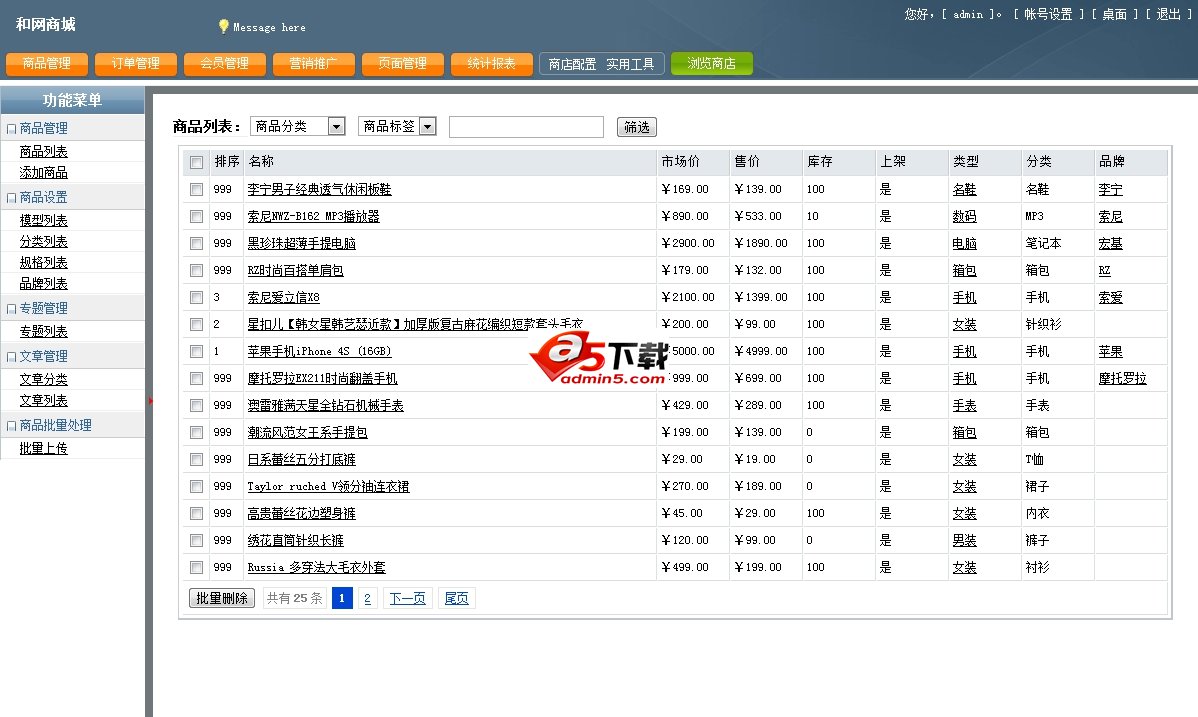Click brand link 宏基
Viewport: 1198px width, 717px height.
1110,243
